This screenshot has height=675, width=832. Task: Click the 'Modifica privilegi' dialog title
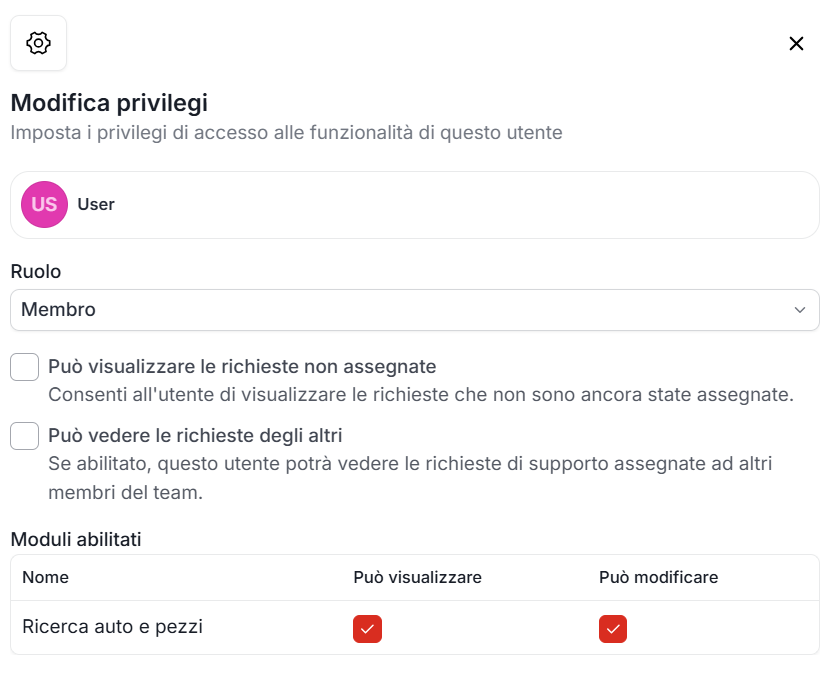pyautogui.click(x=109, y=102)
